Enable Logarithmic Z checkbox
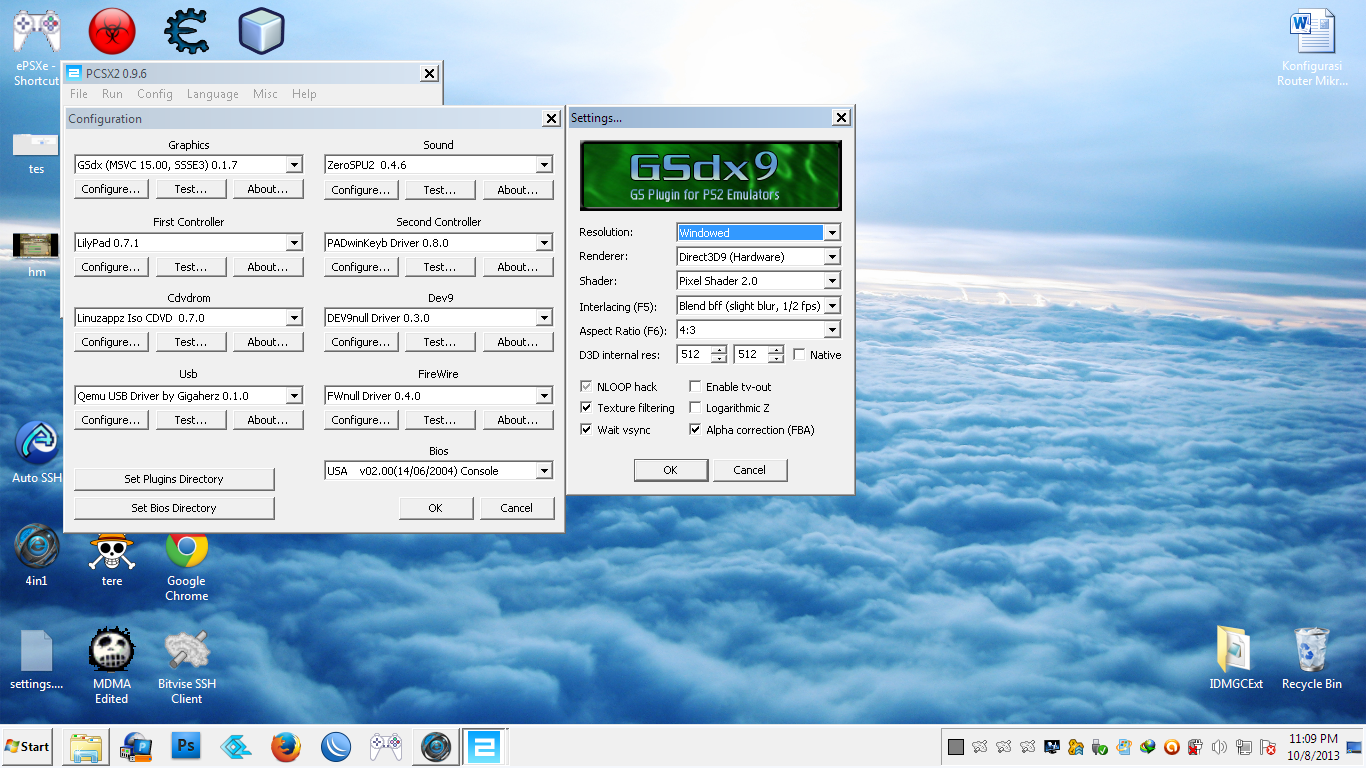Screen dimensions: 1366x768 pos(695,408)
